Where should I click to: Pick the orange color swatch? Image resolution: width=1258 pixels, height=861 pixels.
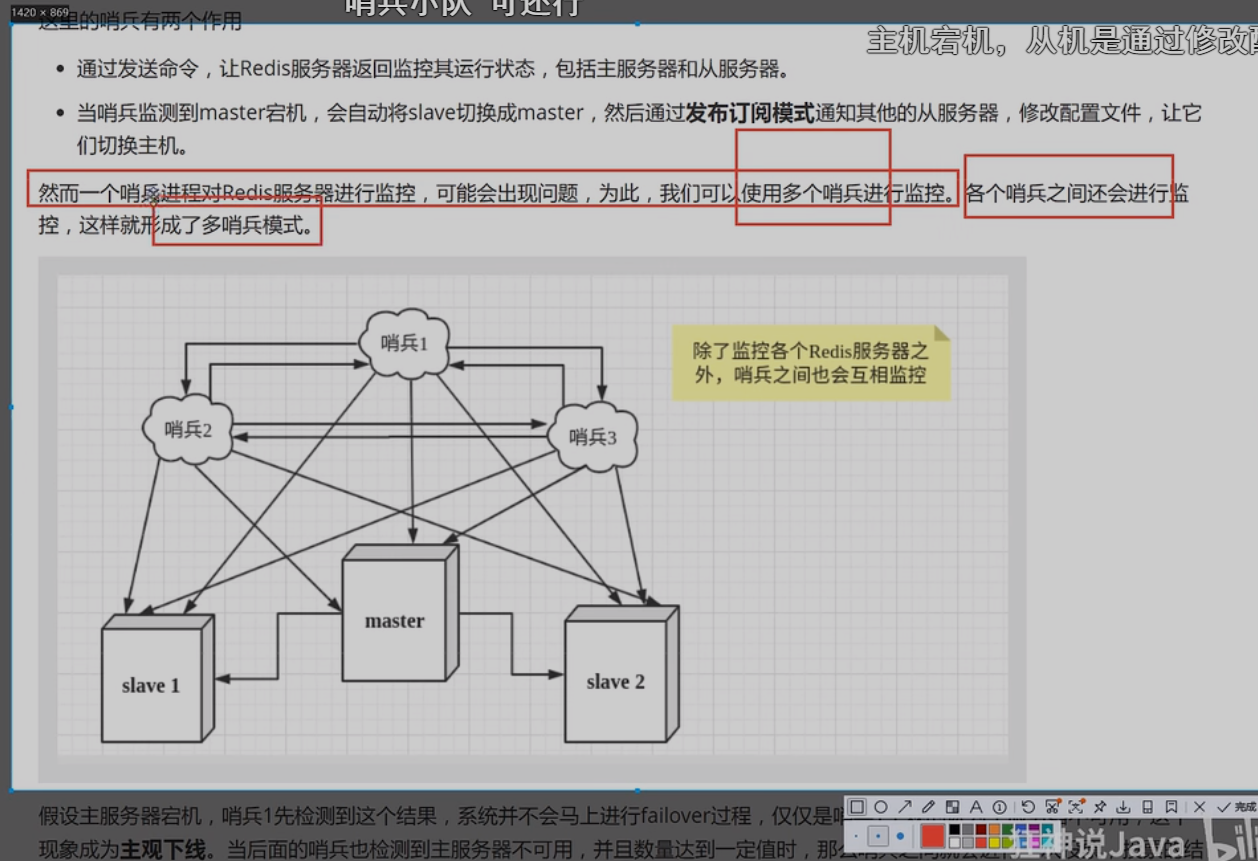pos(994,829)
